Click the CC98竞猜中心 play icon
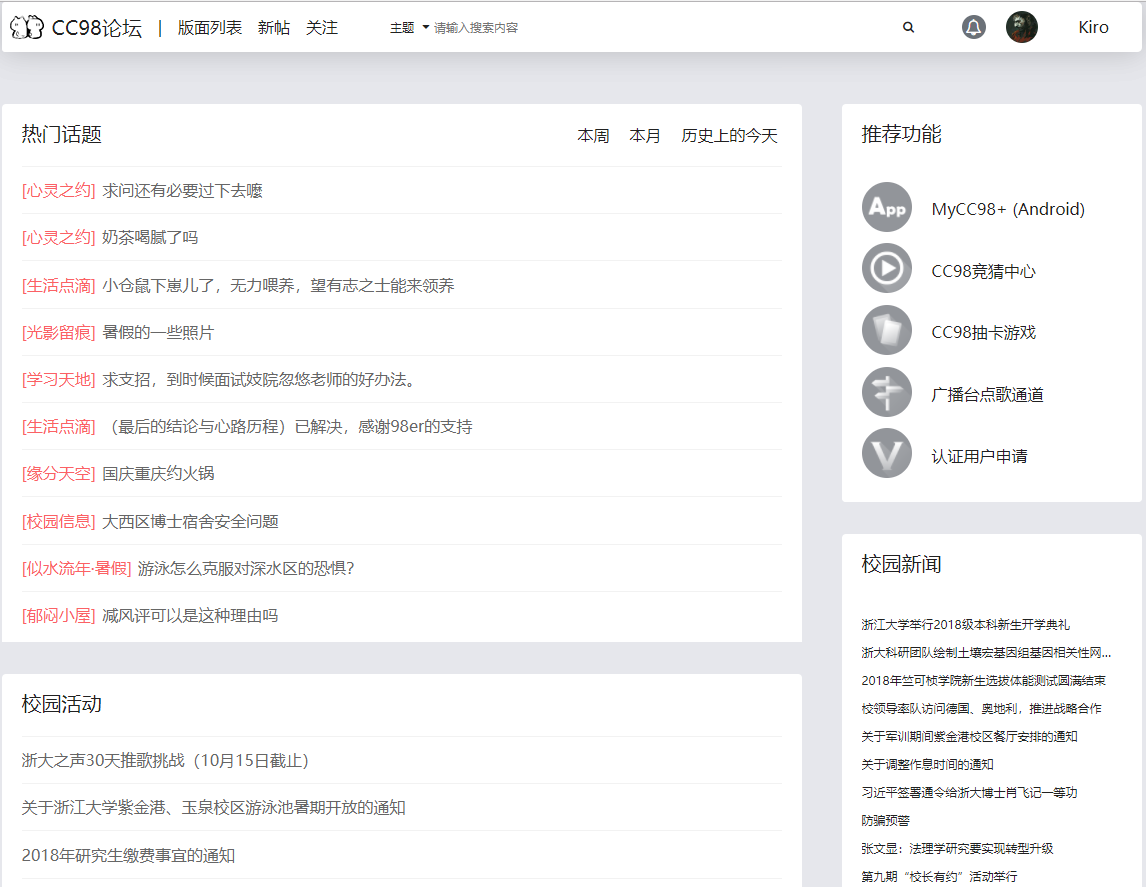 tap(886, 270)
